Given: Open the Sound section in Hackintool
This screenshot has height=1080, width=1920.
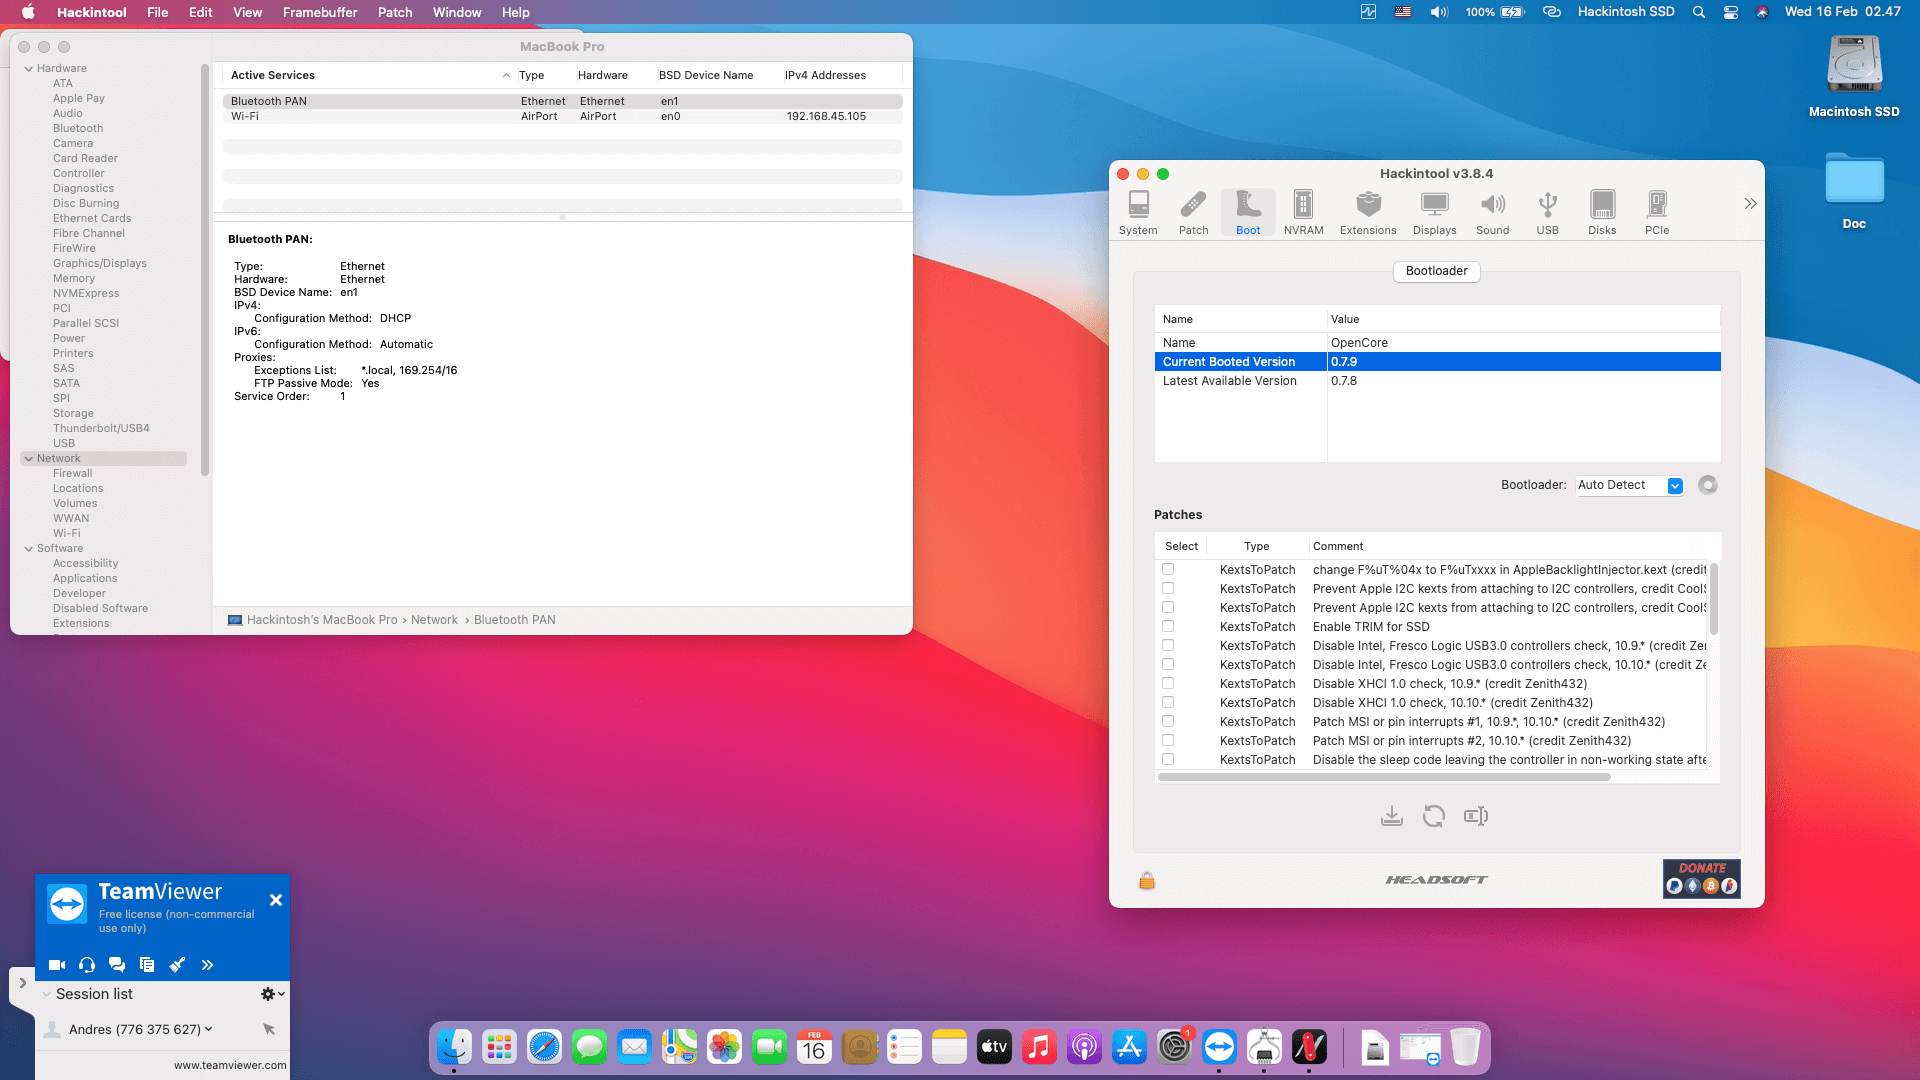Looking at the screenshot, I should [1492, 211].
